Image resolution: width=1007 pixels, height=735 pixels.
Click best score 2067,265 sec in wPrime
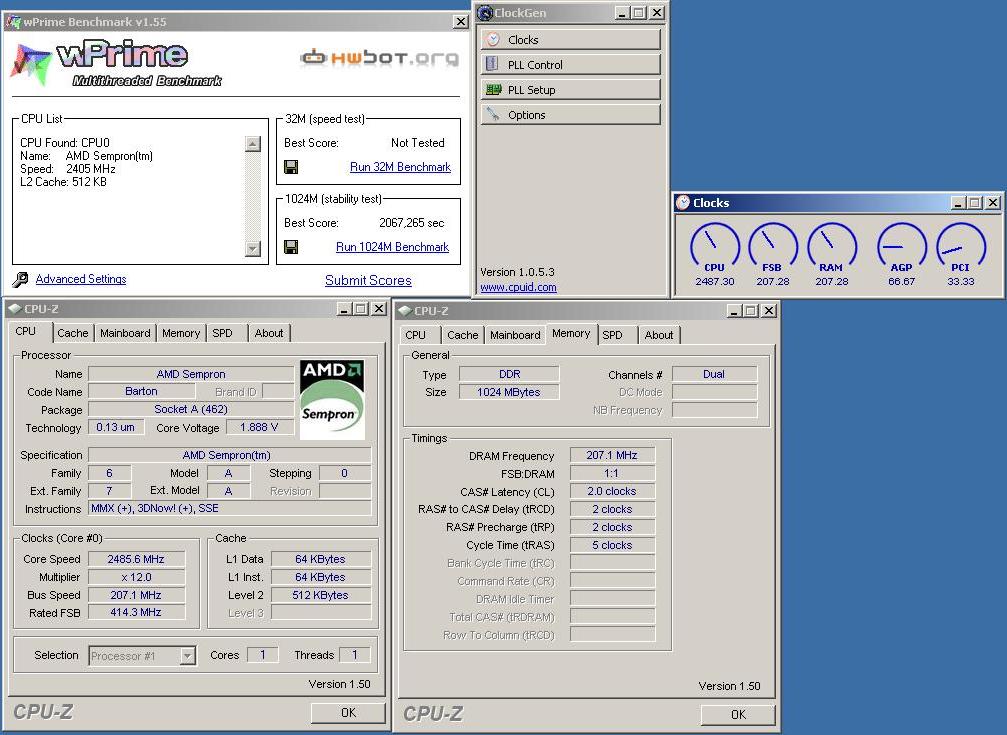[412, 223]
